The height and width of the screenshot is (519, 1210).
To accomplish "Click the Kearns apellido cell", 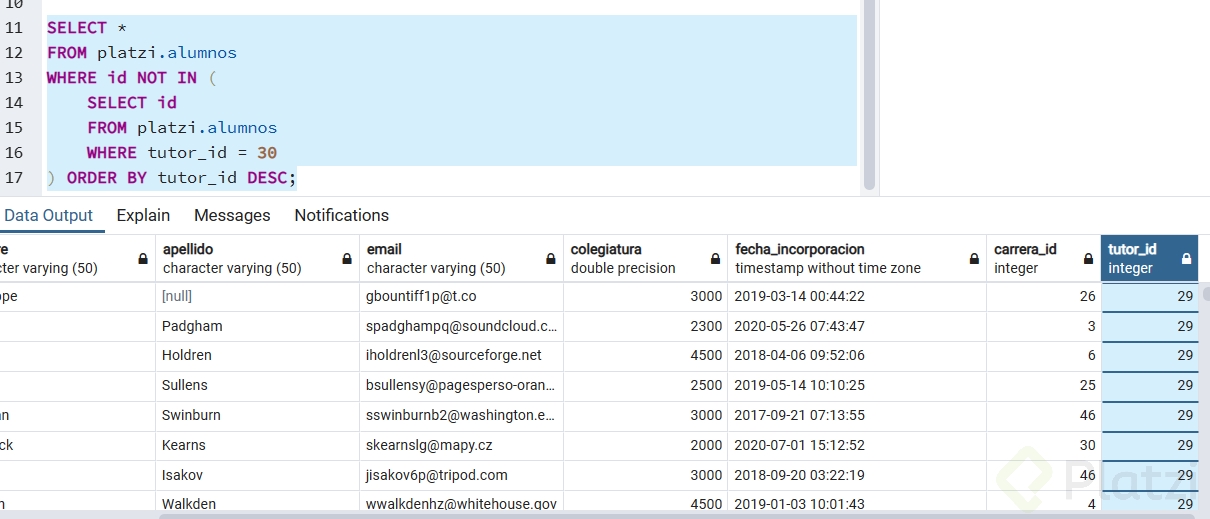I will pos(258,446).
